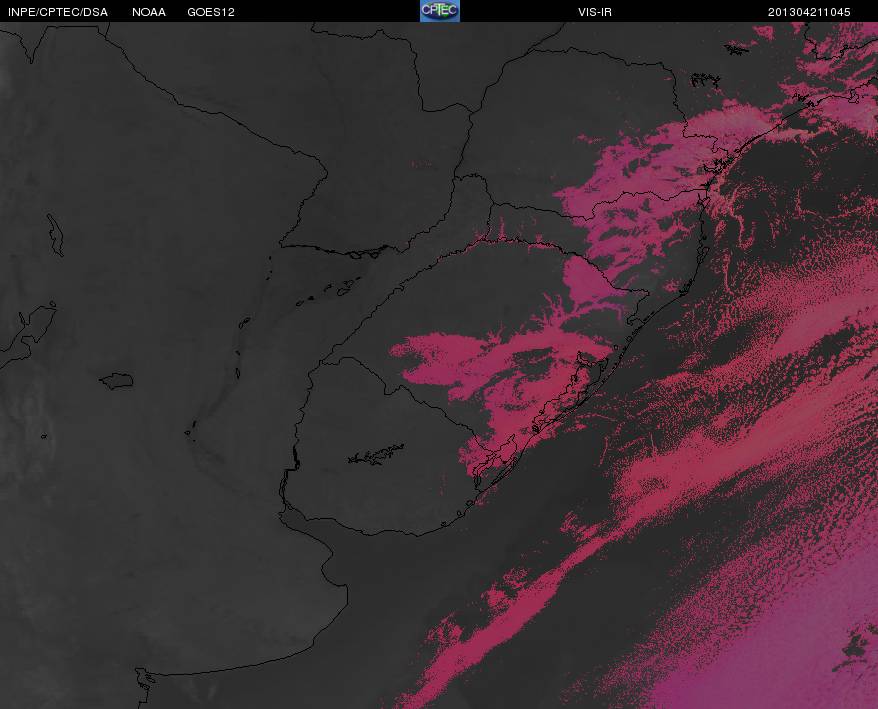Select the VIS-IR channel label
Screen dimensions: 878x709
coord(595,12)
